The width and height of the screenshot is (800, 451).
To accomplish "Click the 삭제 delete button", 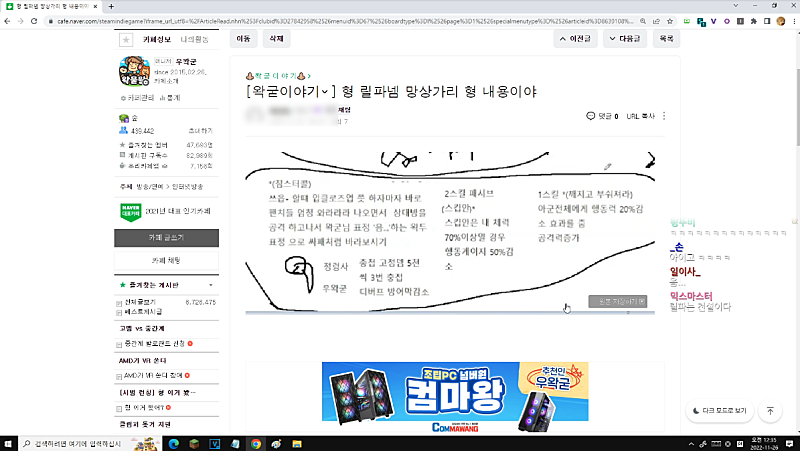I will [277, 38].
